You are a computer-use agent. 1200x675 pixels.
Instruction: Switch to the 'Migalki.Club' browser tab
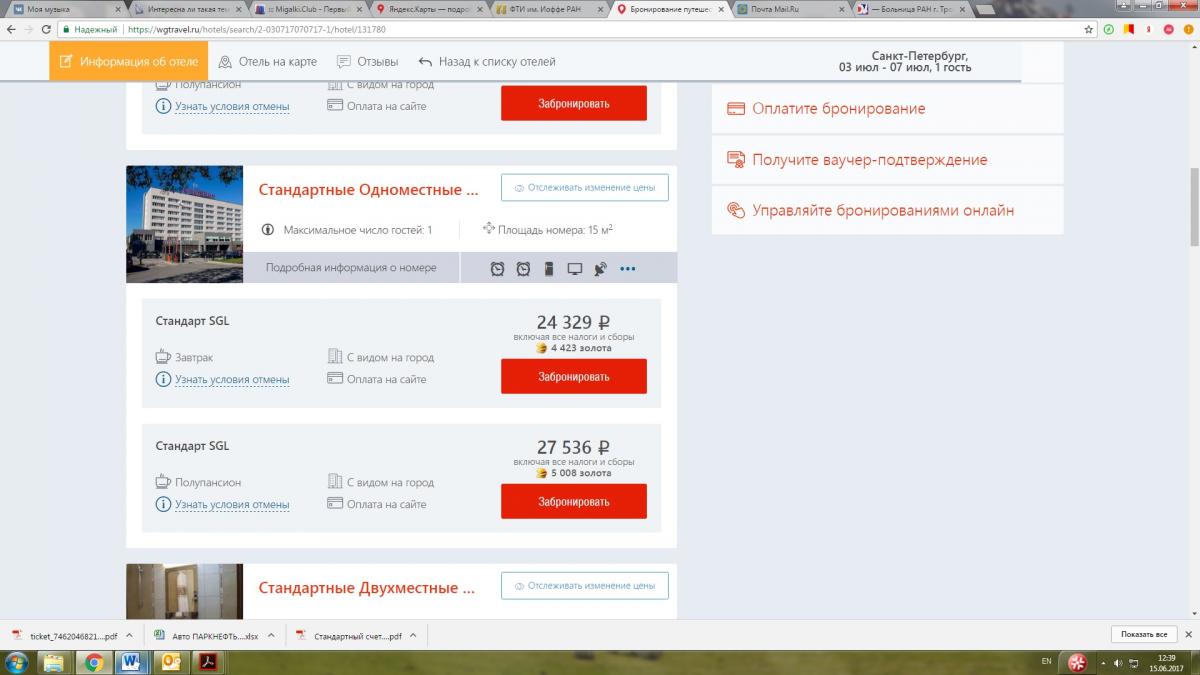308,9
